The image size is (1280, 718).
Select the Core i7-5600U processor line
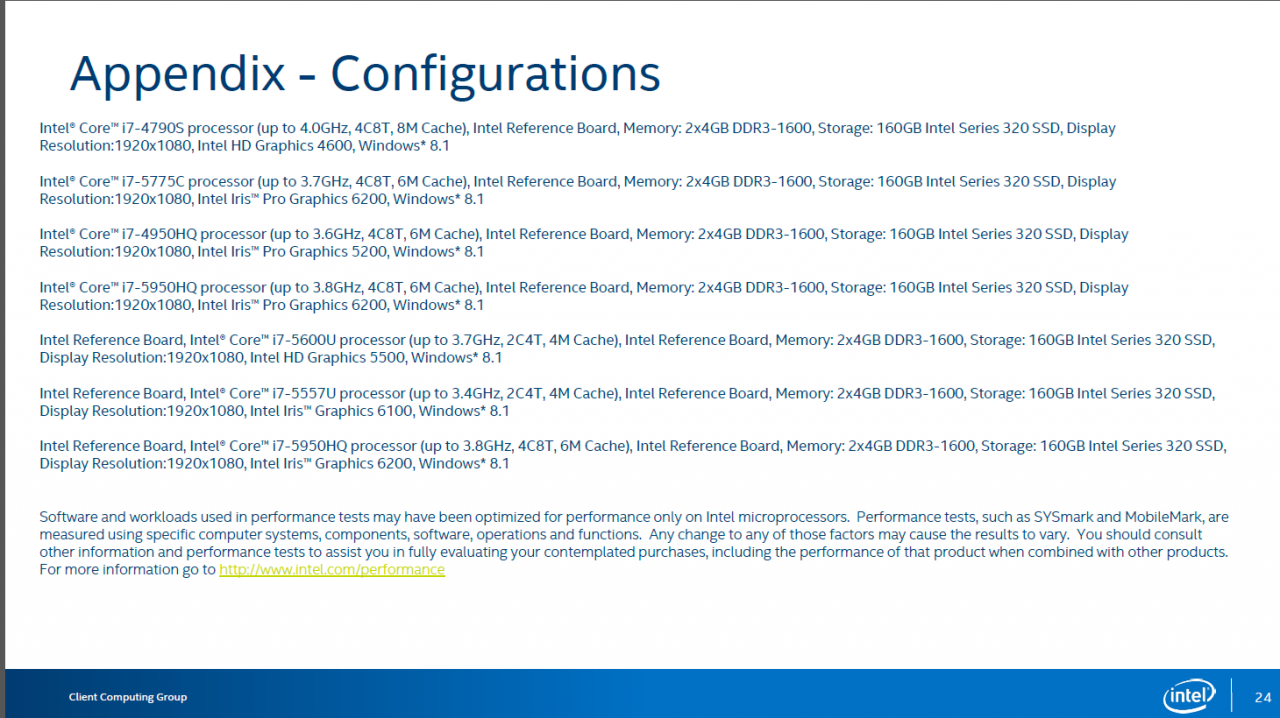(627, 340)
